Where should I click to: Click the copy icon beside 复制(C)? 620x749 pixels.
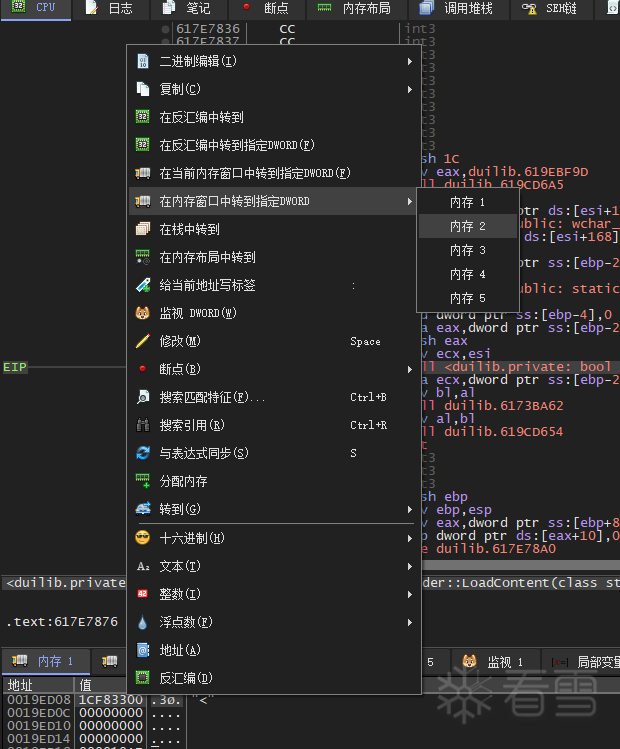[142, 89]
